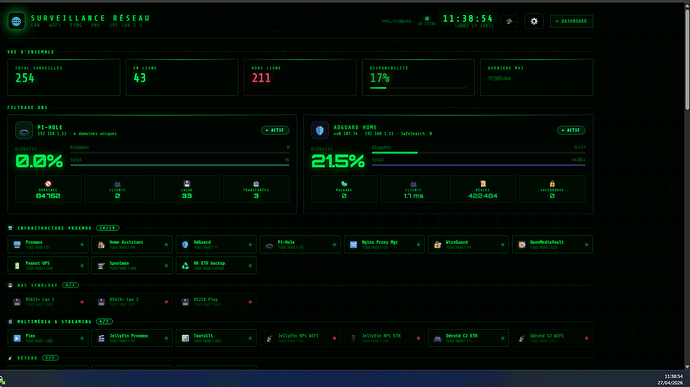This screenshot has width=690, height=387.
Task: Click the Jellyfin Proxmox clapperboard icon
Action: pyautogui.click(x=101, y=339)
